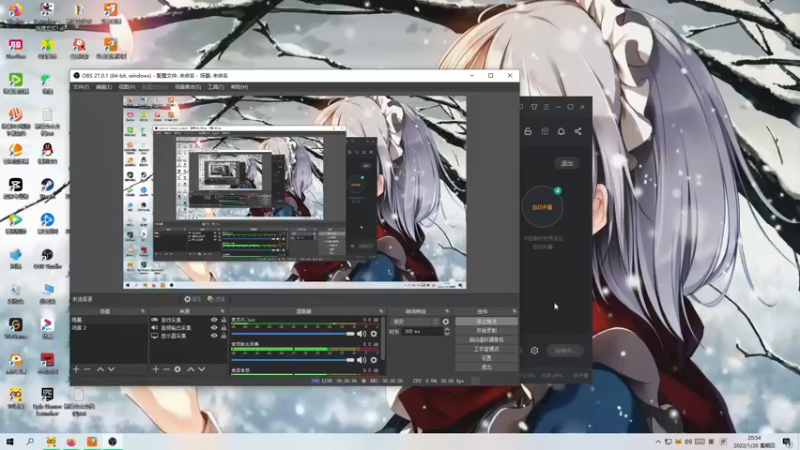Click the 启动虚拟摄像机 button
800x450 pixels.
[486, 340]
